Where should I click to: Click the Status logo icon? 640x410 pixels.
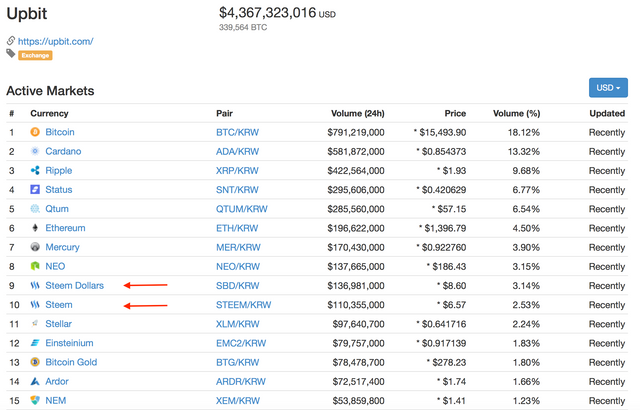[35, 189]
